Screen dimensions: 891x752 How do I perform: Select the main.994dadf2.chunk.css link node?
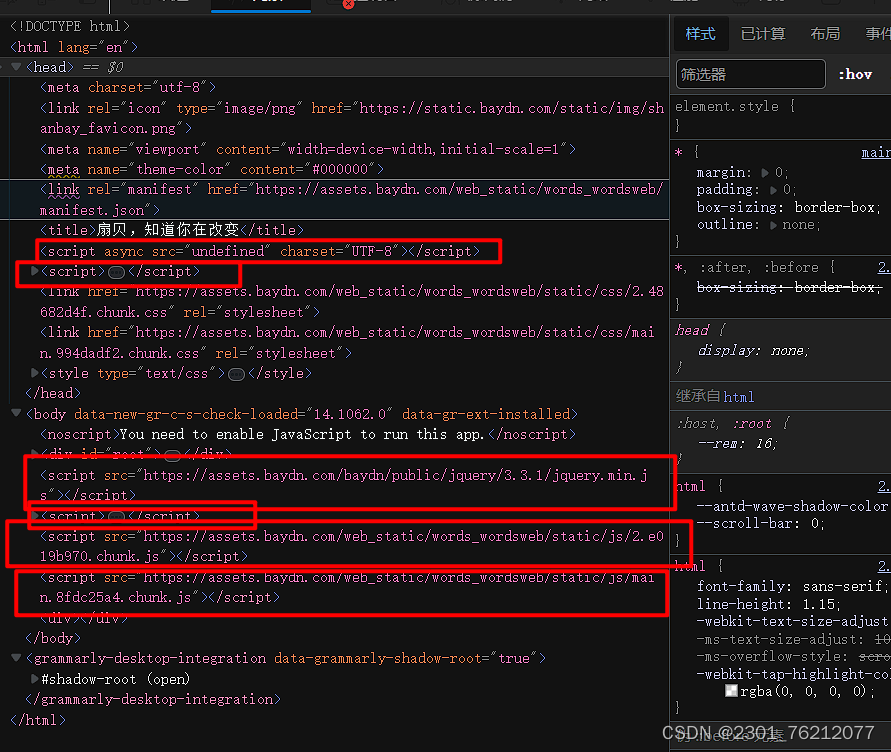[347, 342]
